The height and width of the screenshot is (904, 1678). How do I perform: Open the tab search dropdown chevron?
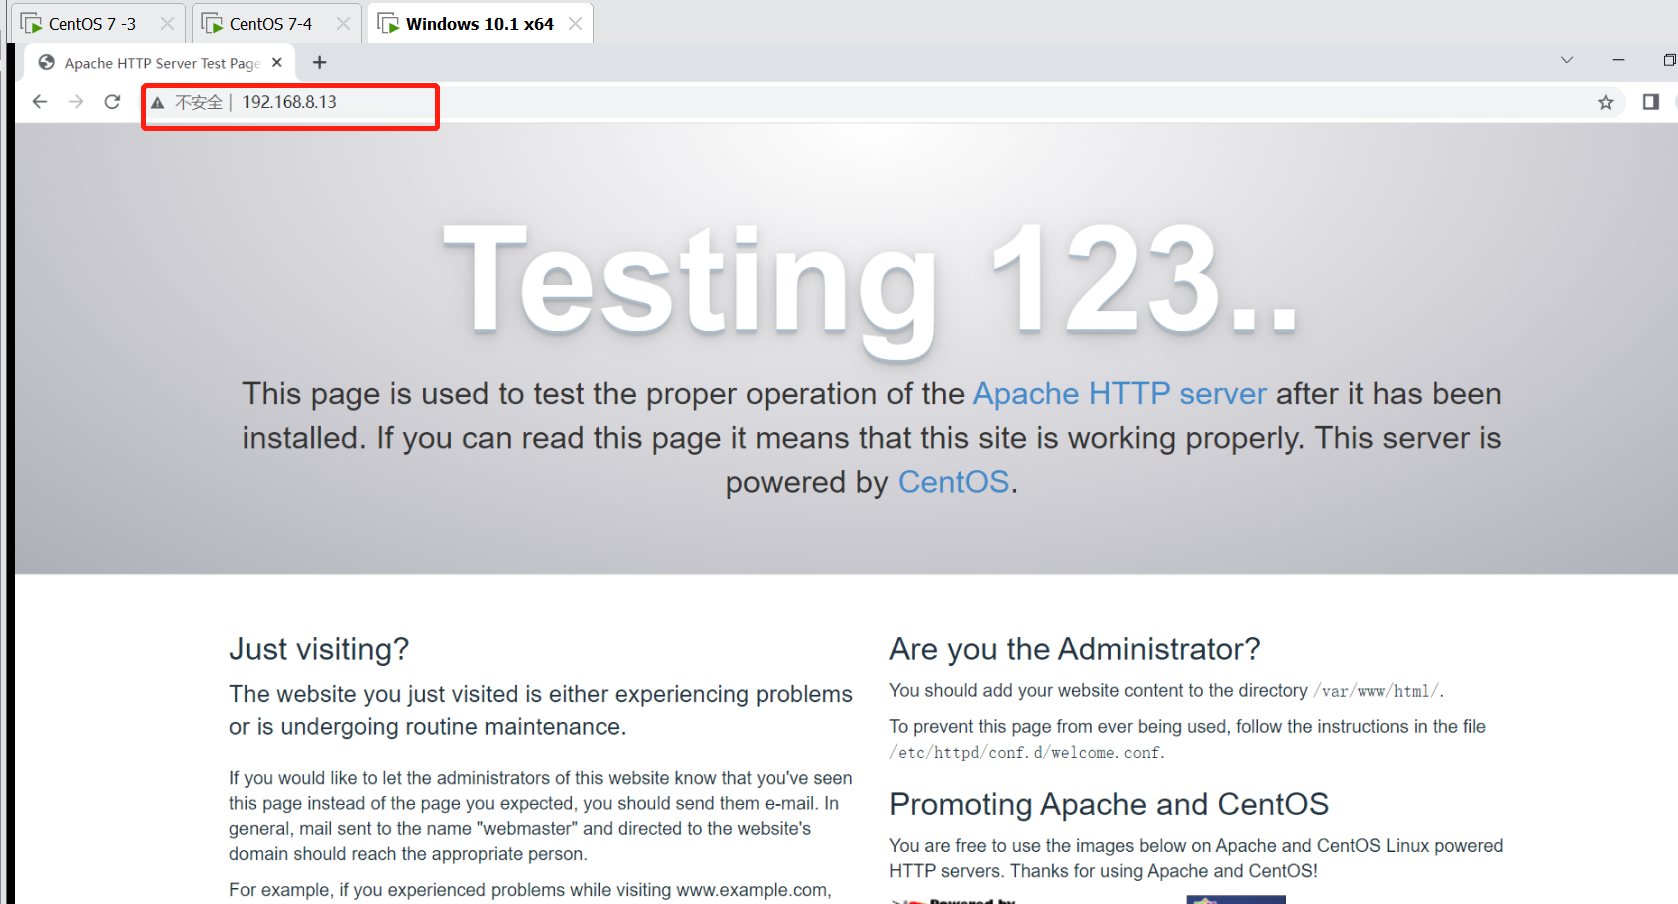[1567, 60]
